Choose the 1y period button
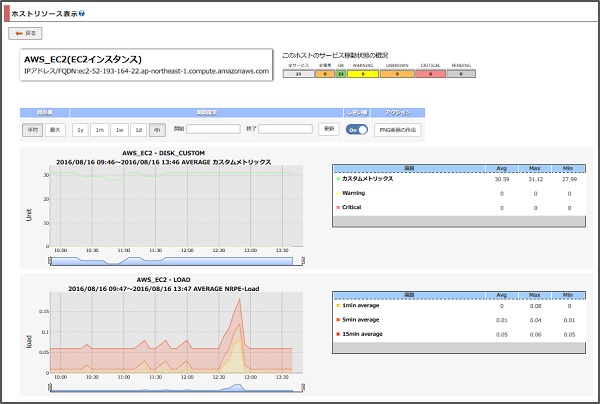The image size is (600, 404). pyautogui.click(x=80, y=130)
